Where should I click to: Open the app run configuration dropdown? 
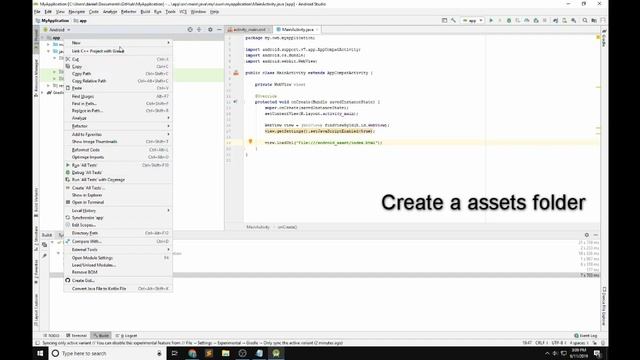473,20
